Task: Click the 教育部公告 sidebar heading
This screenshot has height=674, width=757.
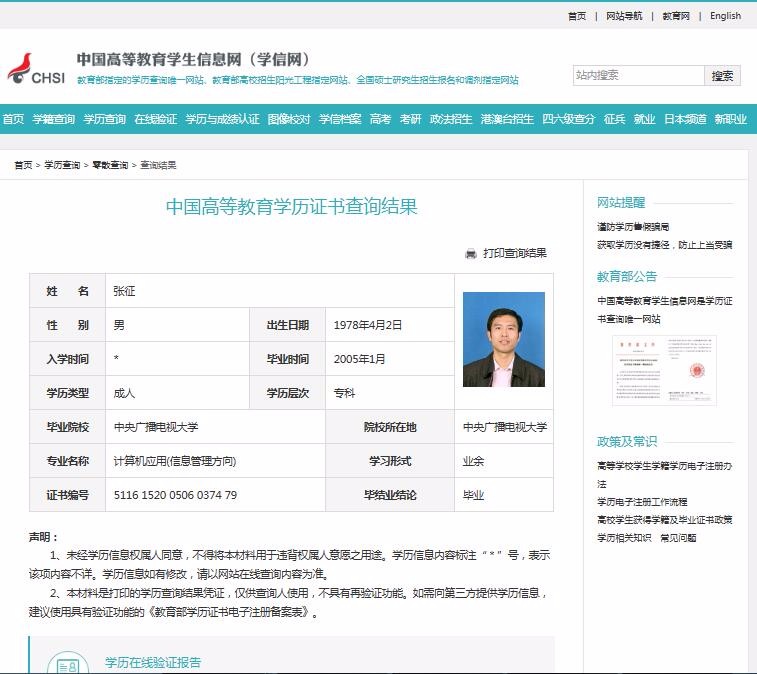Action: (x=627, y=277)
